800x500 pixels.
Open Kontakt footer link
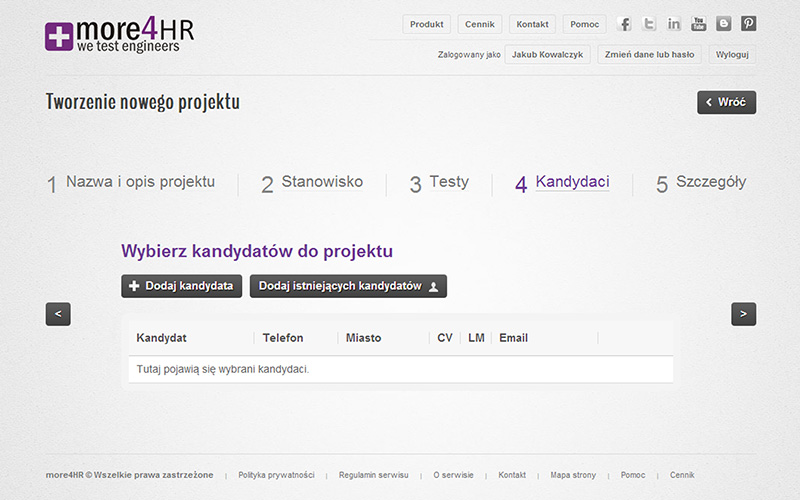point(512,475)
